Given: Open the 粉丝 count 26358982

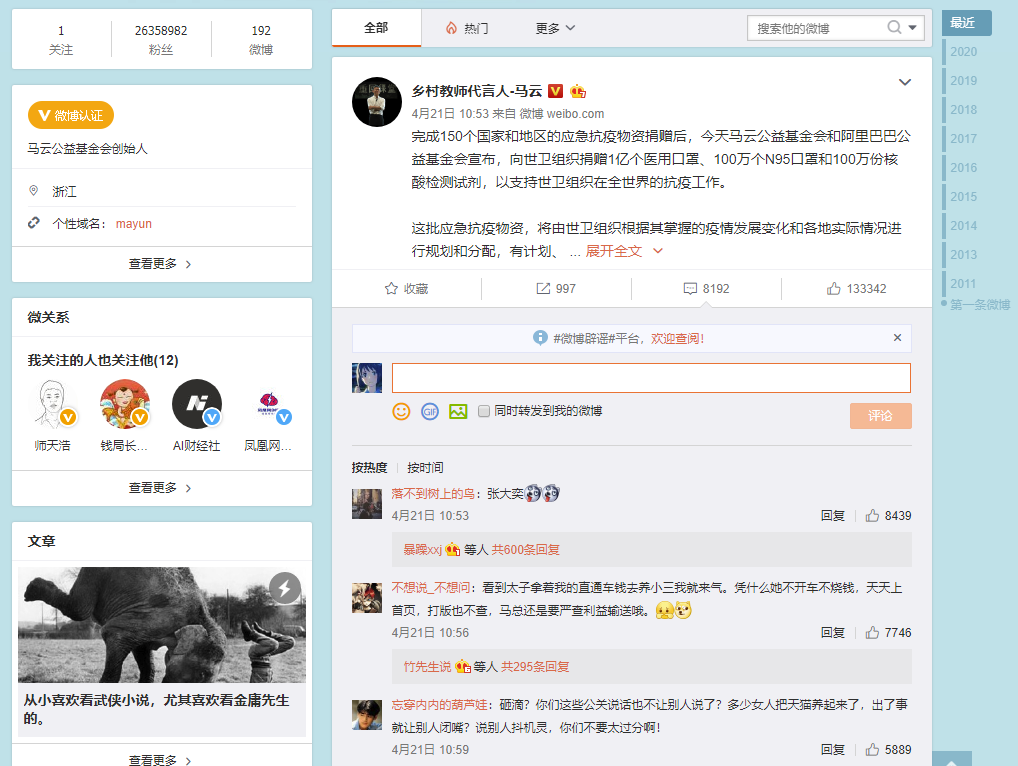Looking at the screenshot, I should tap(161, 40).
